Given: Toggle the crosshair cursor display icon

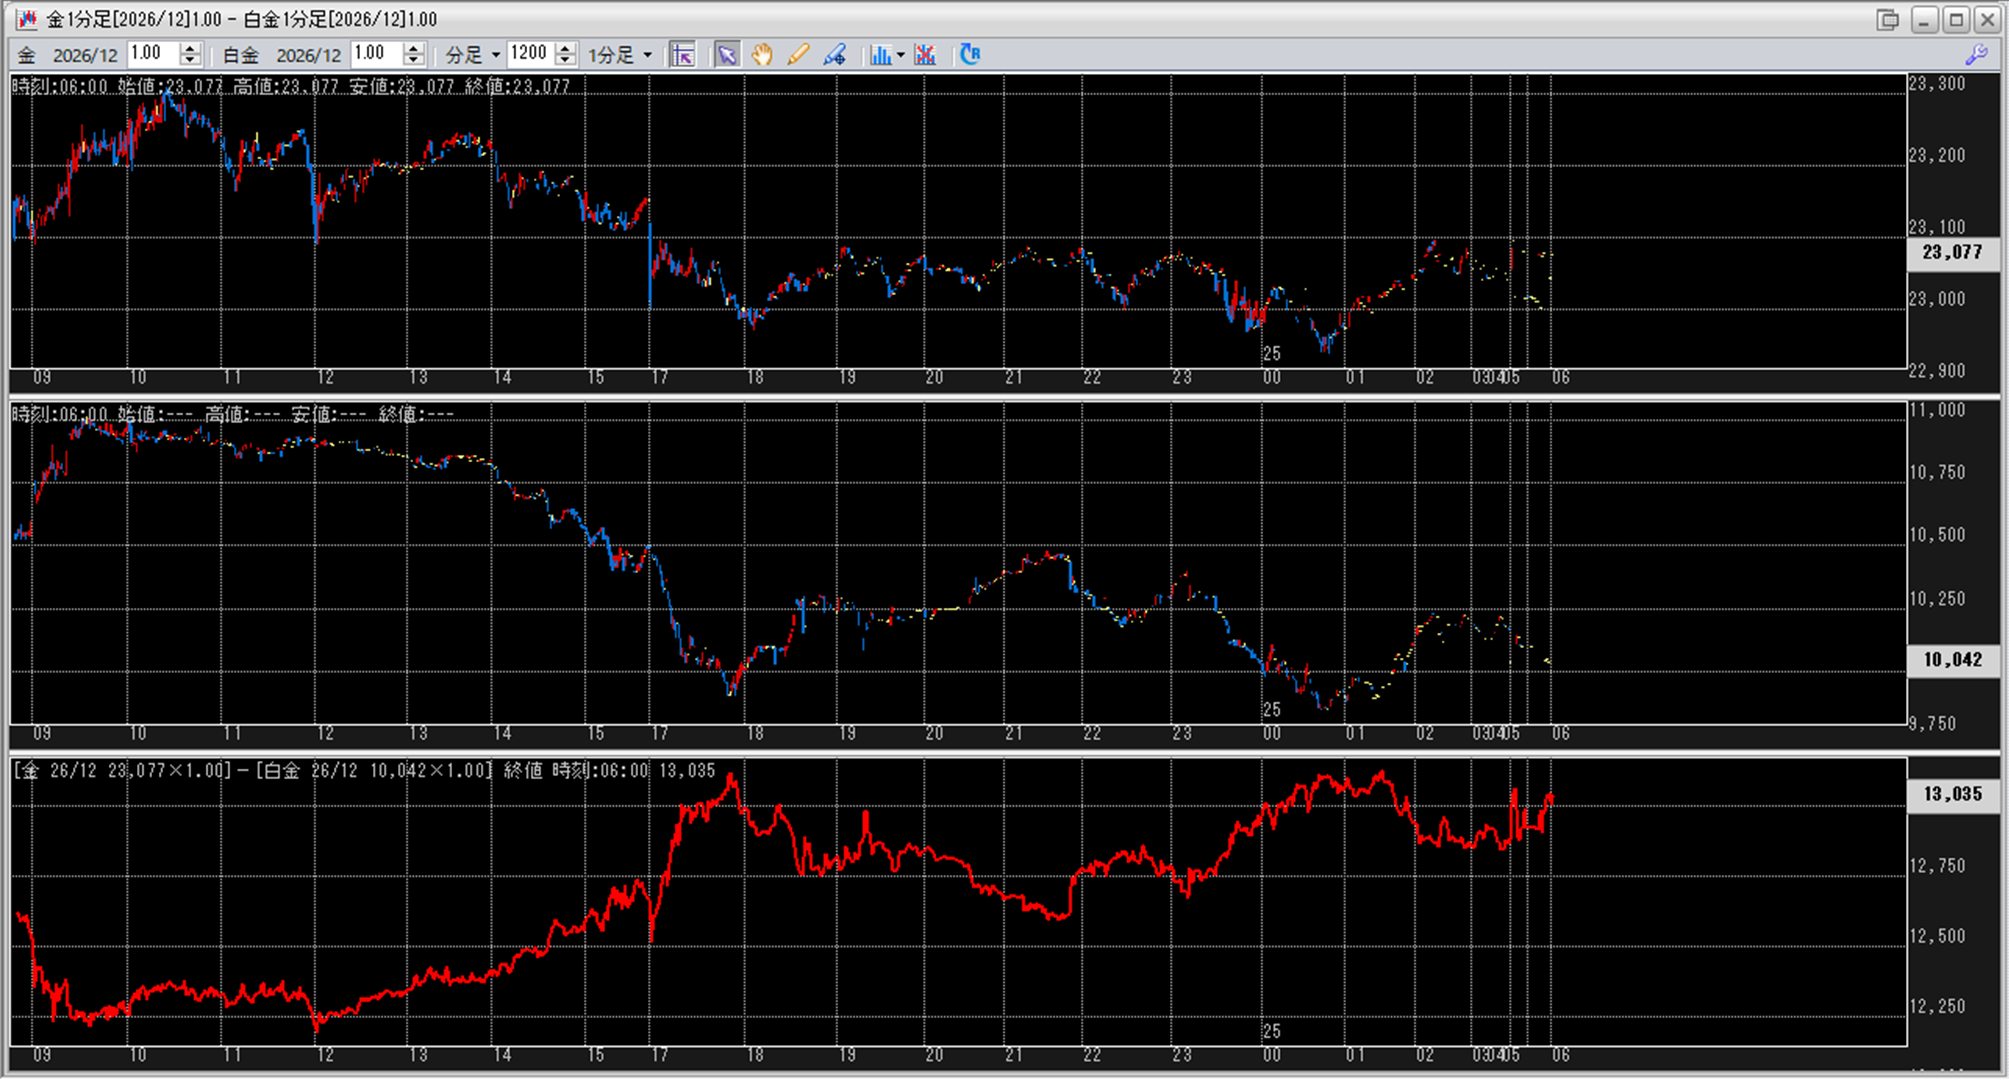Looking at the screenshot, I should click(683, 55).
